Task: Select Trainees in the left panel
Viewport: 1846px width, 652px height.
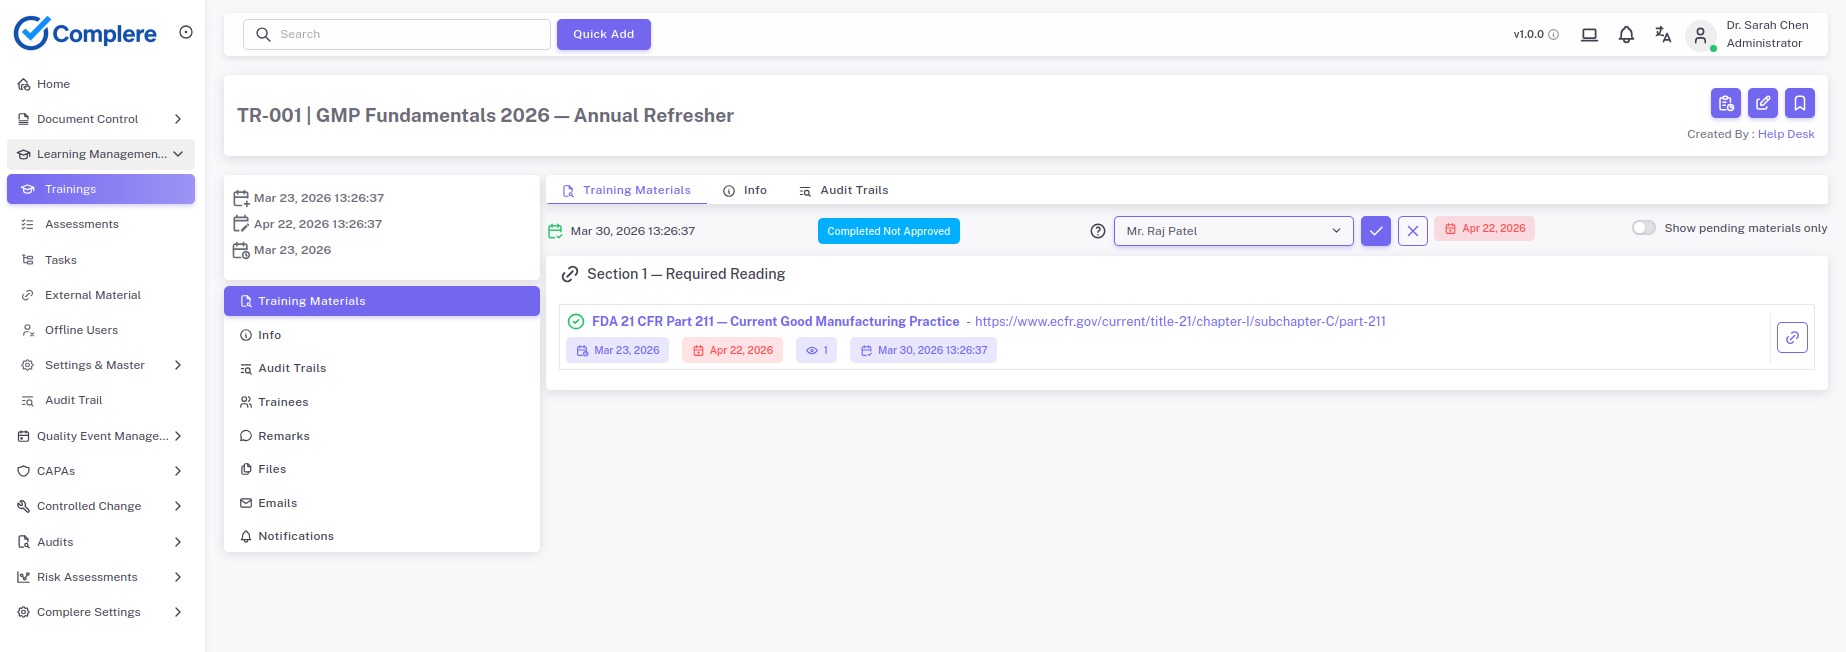Action: coord(283,402)
